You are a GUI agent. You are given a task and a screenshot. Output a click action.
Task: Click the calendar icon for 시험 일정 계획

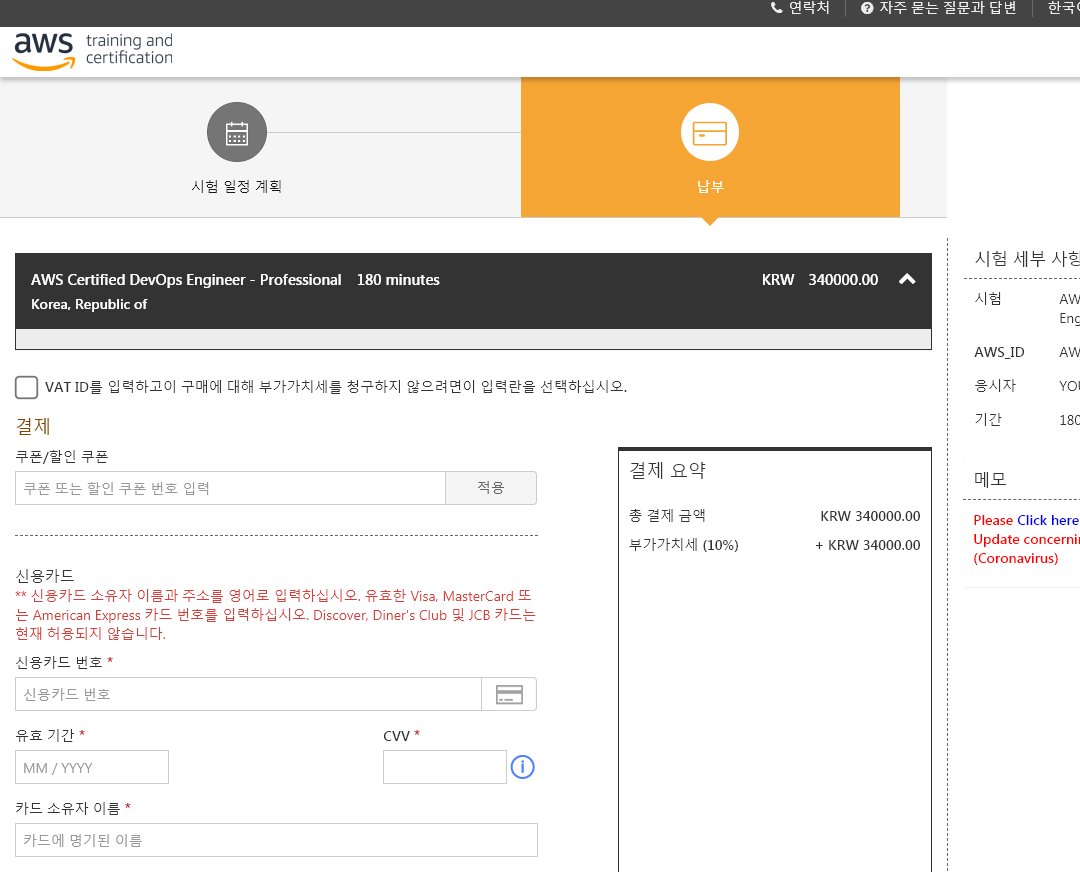237,132
